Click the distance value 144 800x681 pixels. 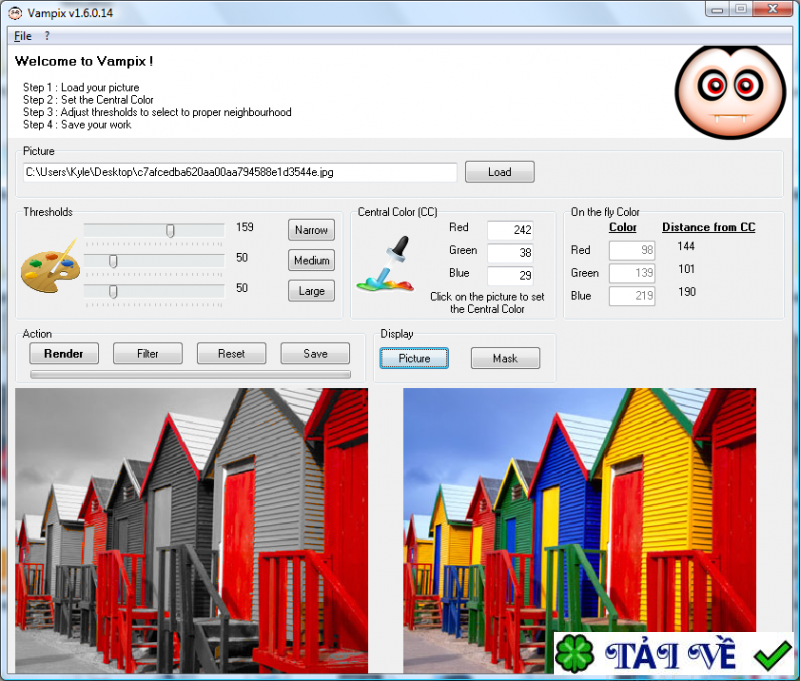(686, 246)
